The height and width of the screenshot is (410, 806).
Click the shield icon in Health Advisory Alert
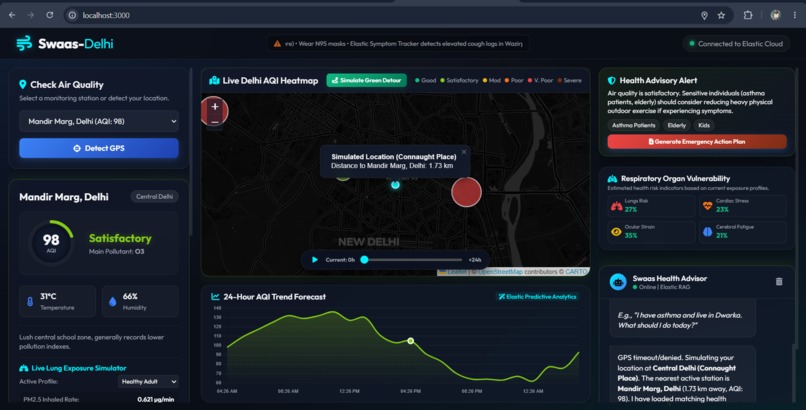click(x=612, y=81)
